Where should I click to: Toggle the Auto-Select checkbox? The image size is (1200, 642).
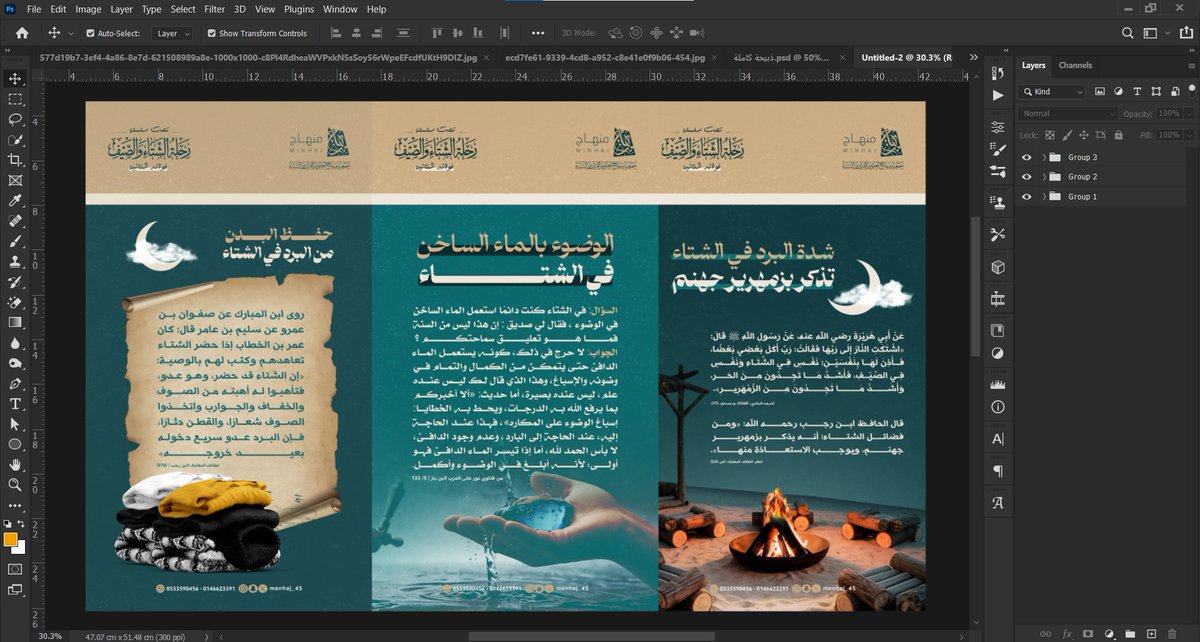[x=90, y=33]
